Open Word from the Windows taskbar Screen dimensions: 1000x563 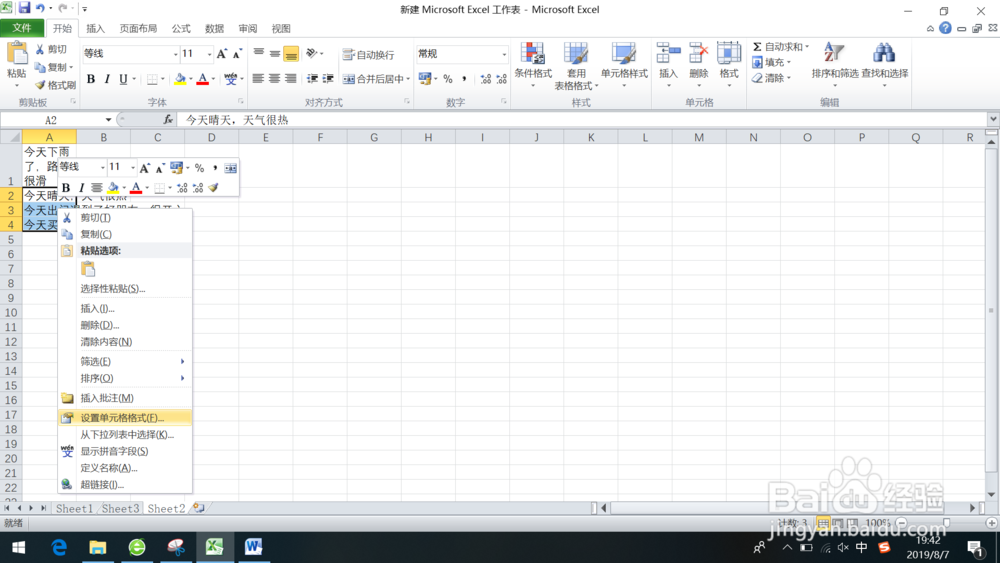coord(253,546)
